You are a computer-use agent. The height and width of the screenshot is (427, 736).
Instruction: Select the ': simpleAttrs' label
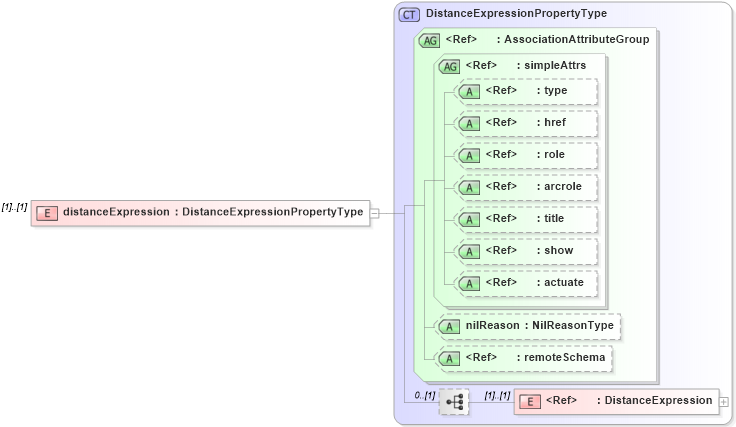551,65
